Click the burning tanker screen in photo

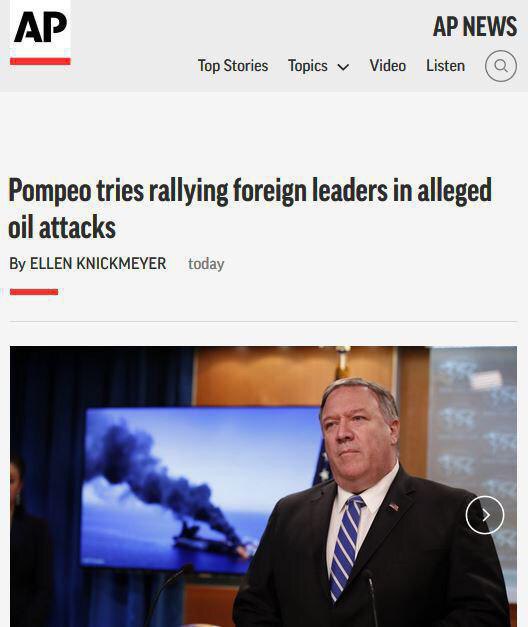point(200,490)
